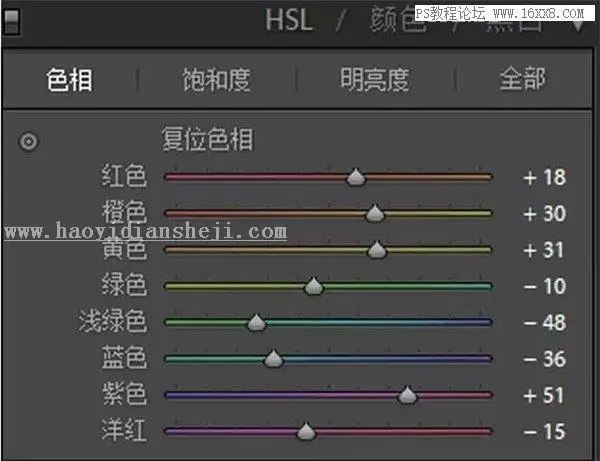Click the 红色 value field +18
The height and width of the screenshot is (461, 600).
[x=545, y=178]
